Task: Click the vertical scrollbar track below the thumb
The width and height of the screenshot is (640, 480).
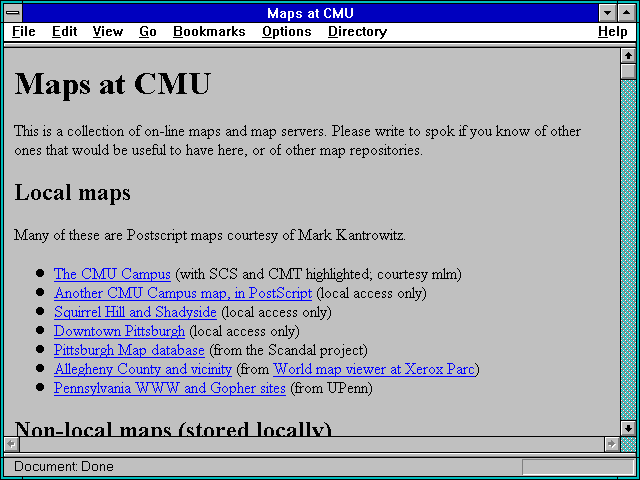Action: coord(628,250)
